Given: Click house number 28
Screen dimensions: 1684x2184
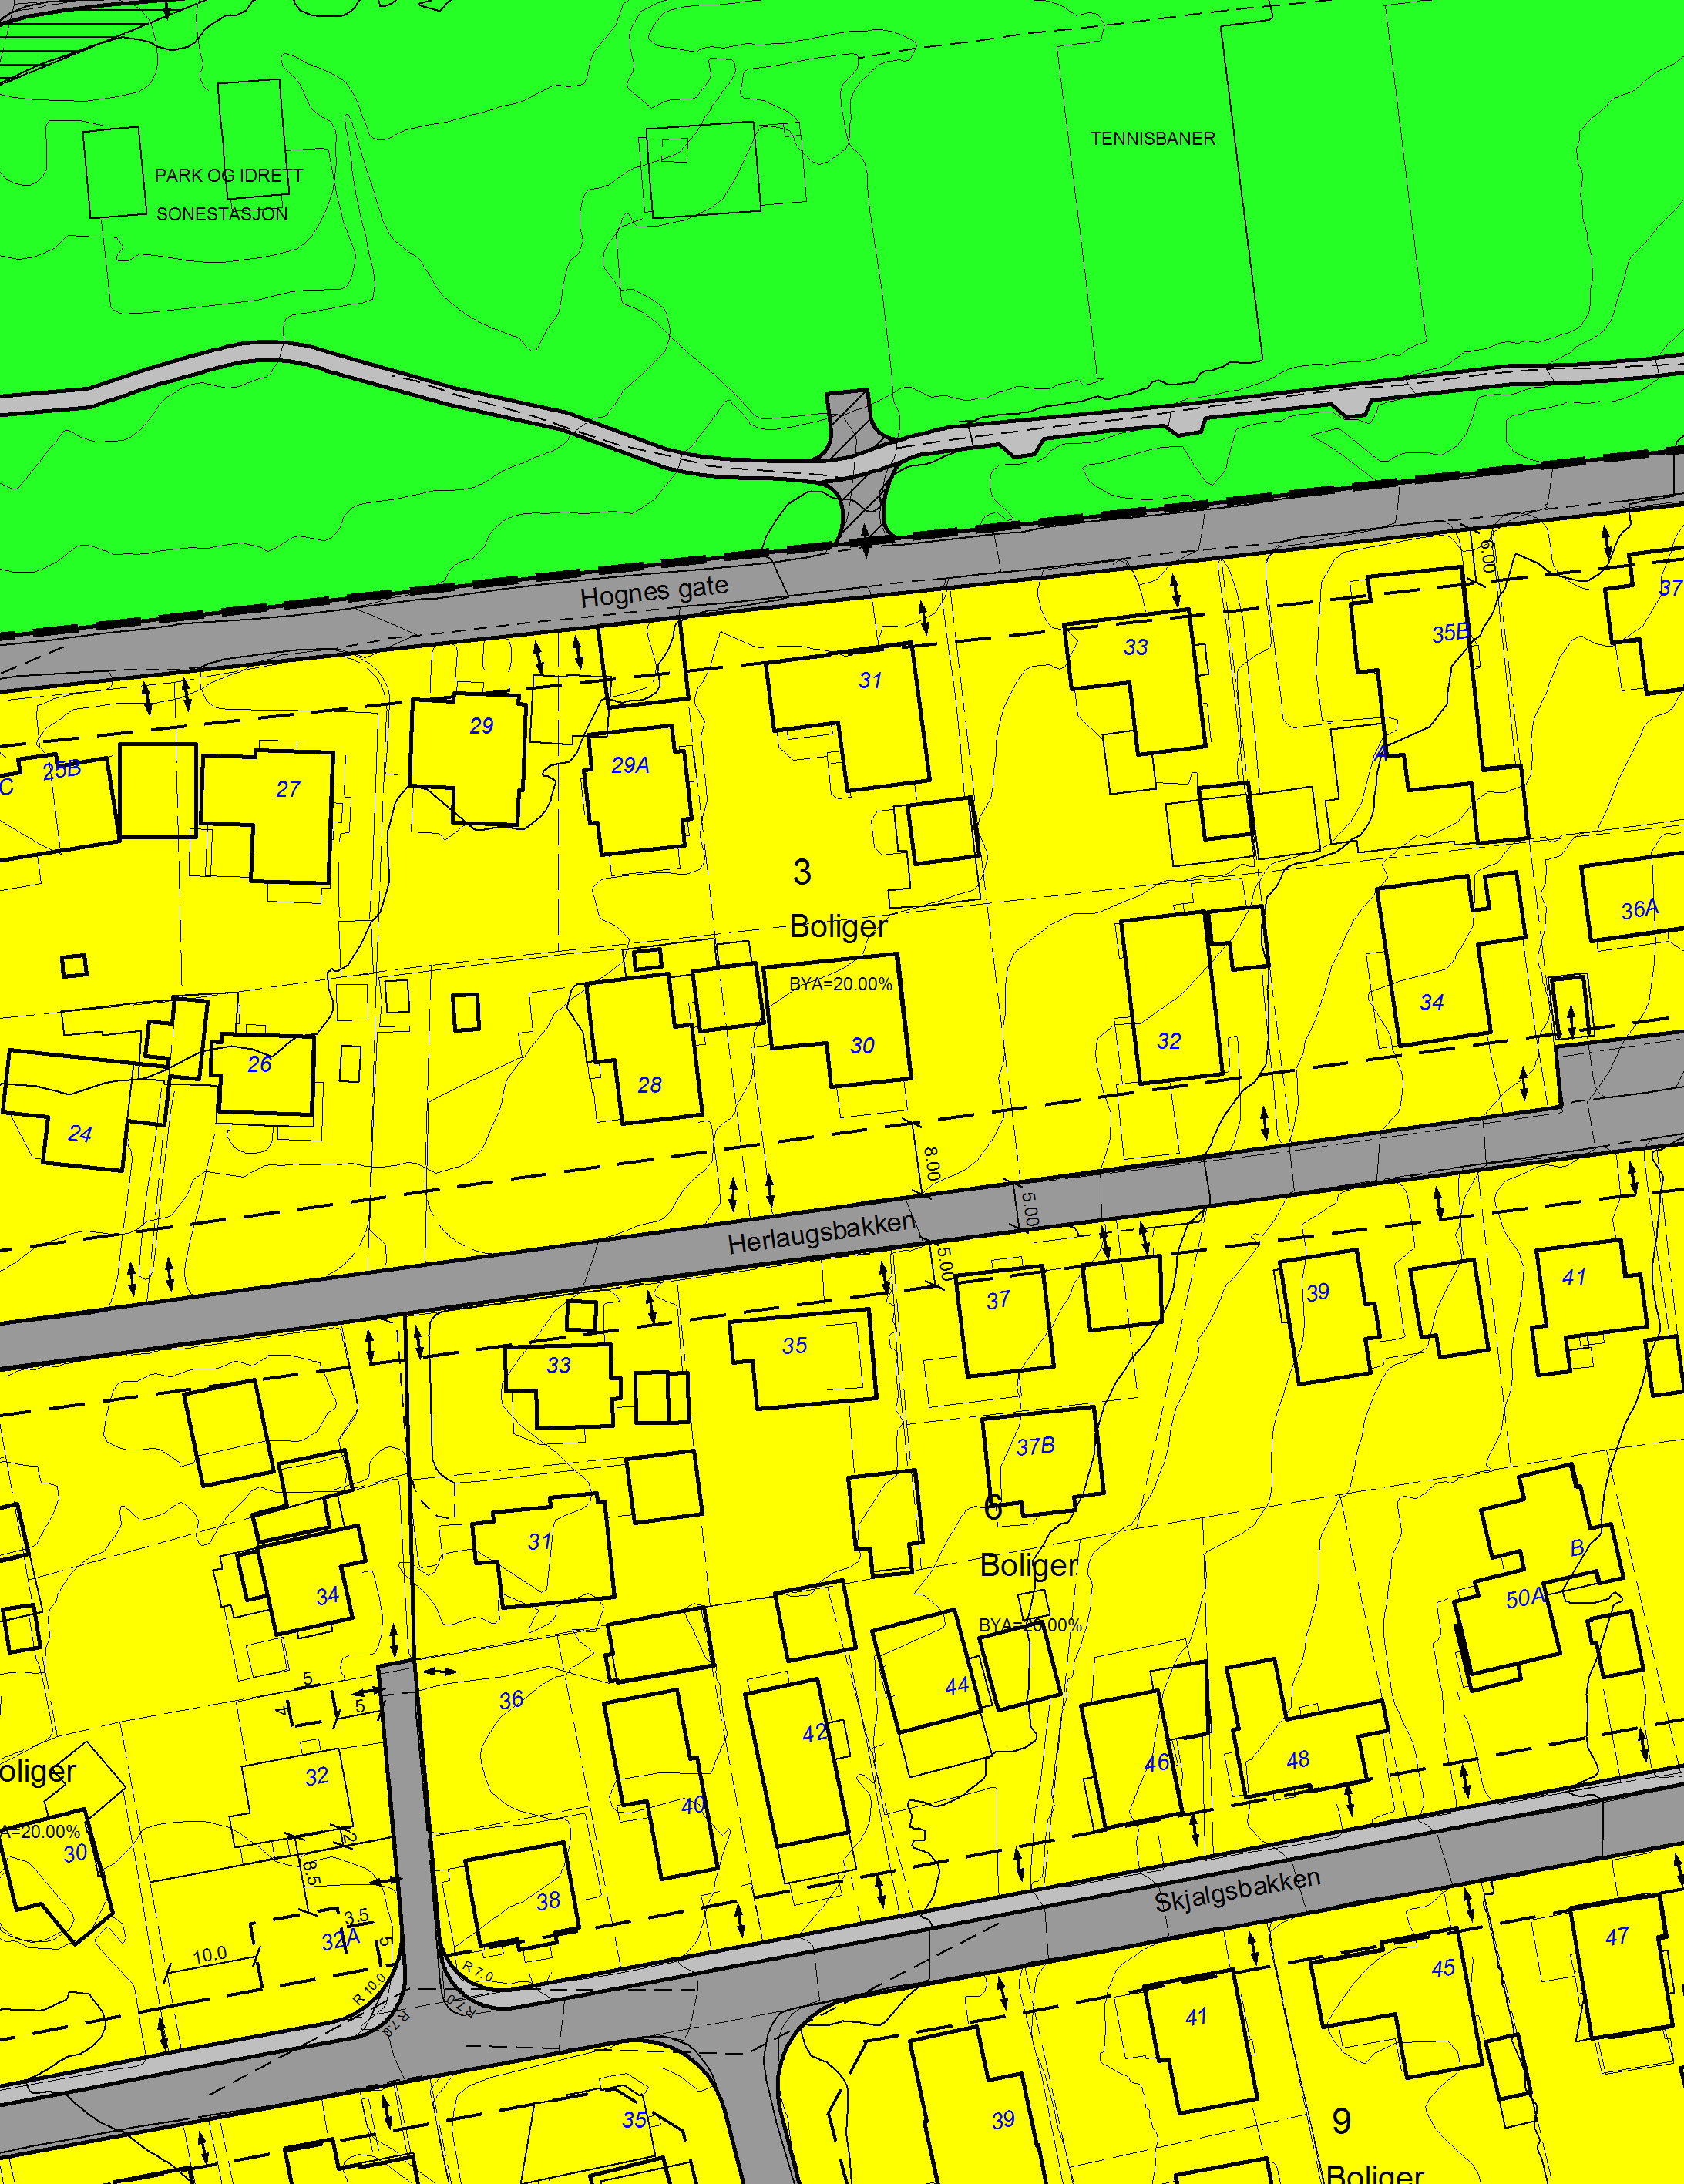Looking at the screenshot, I should pos(650,1085).
